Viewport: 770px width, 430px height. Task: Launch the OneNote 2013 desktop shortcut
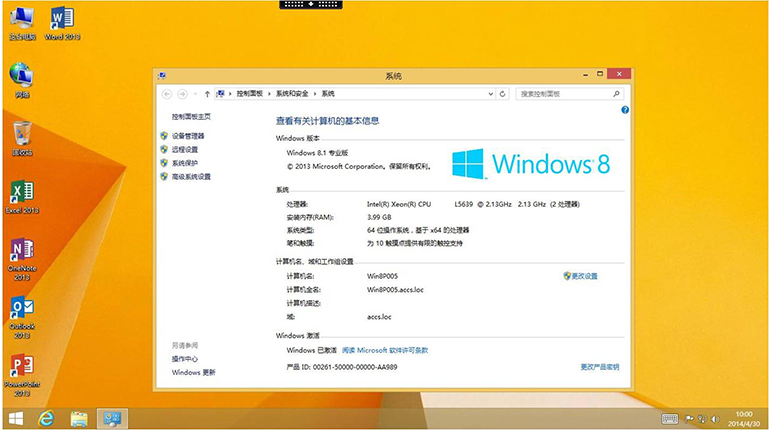click(x=22, y=259)
